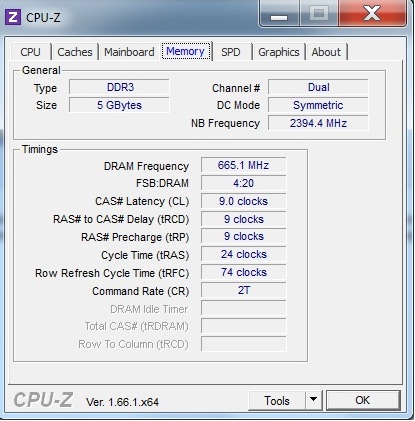
Task: Open the Caches tab
Action: click(75, 52)
